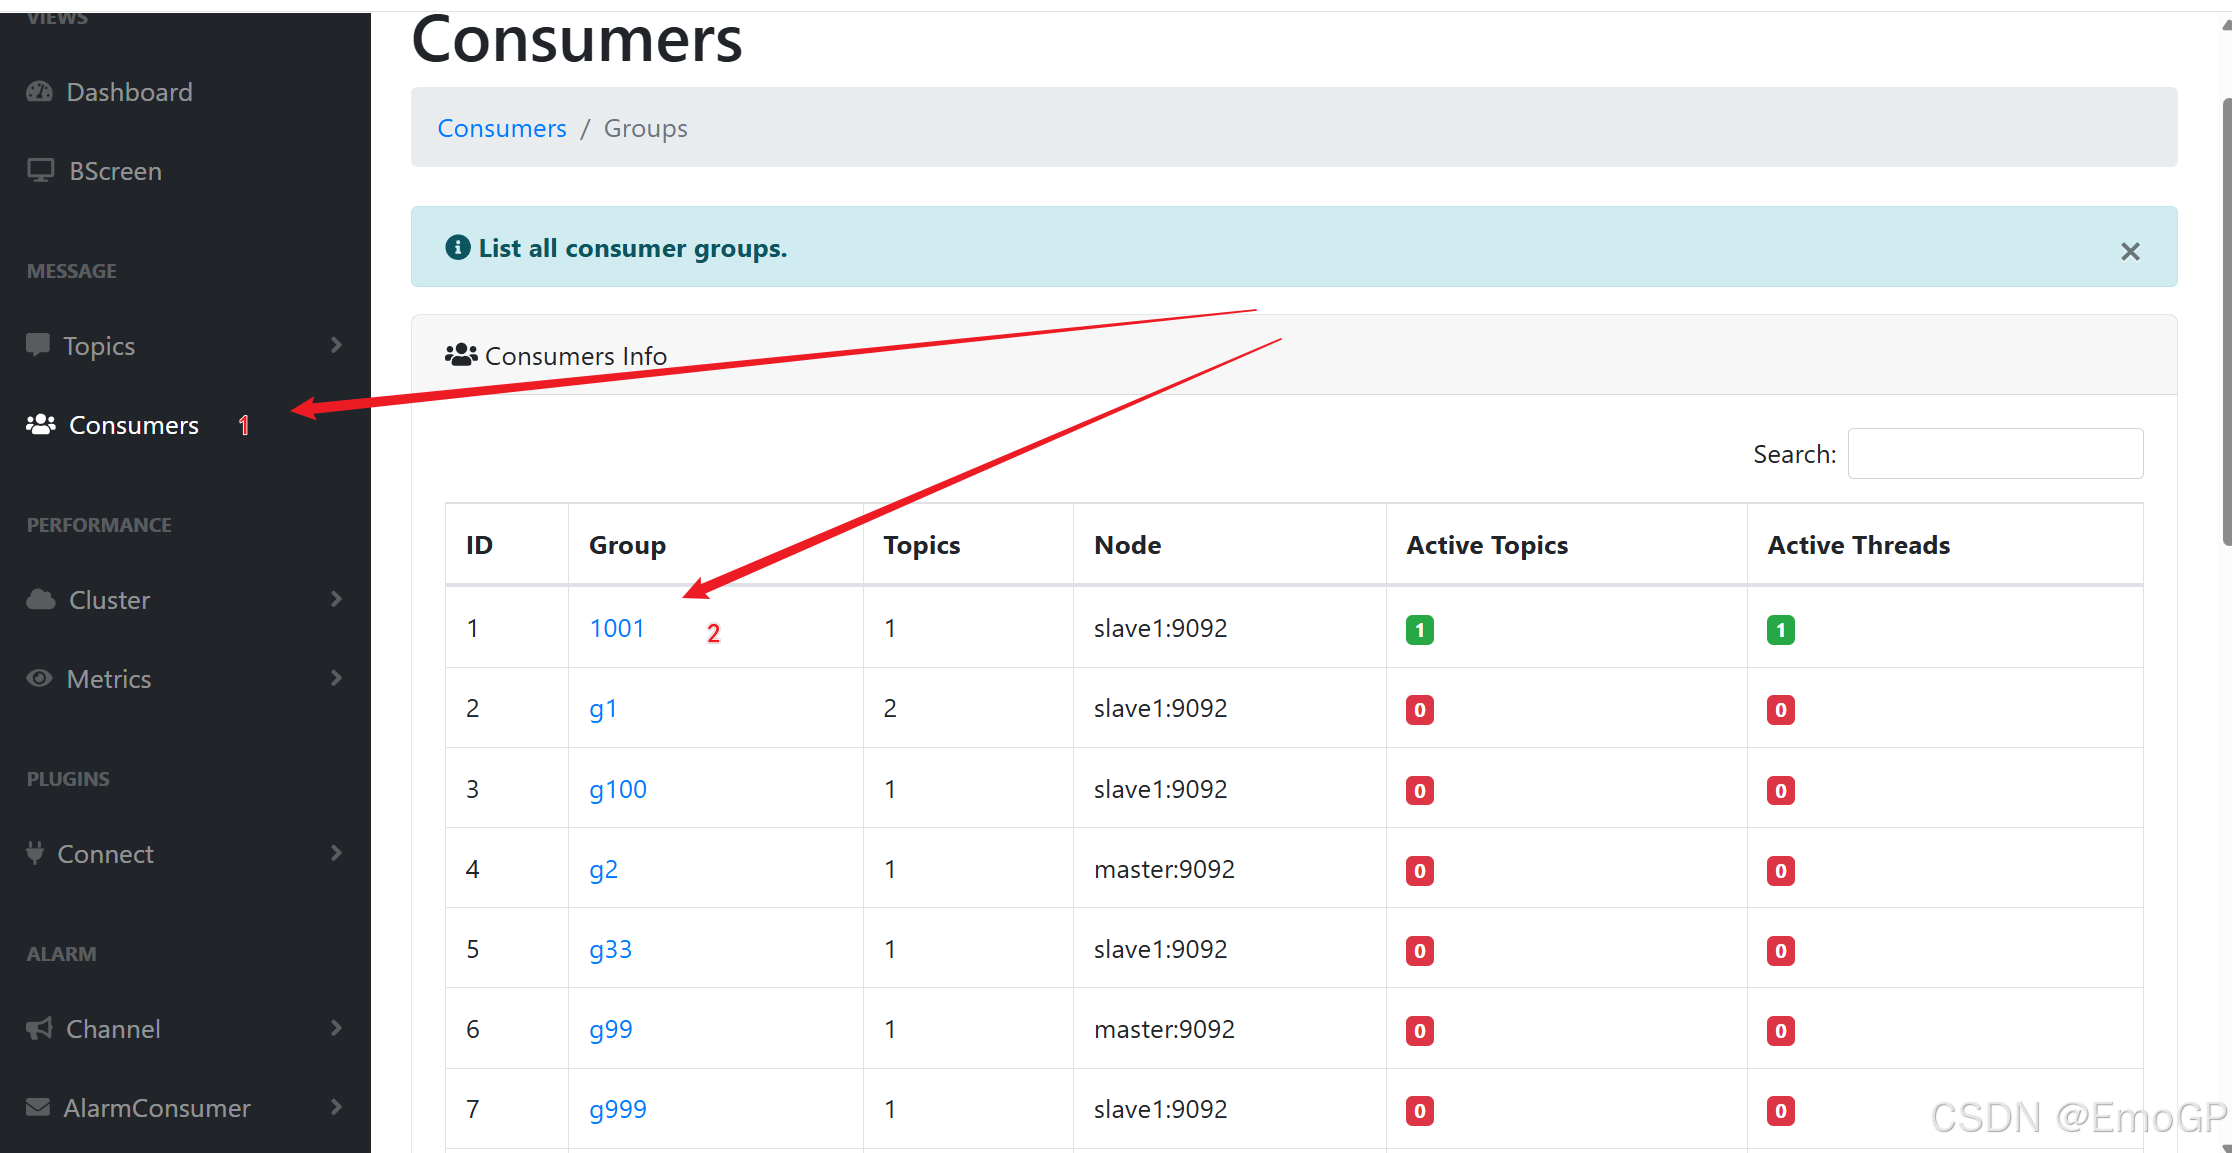Click the Connect plug icon
This screenshot has width=2232, height=1153.
tap(35, 854)
